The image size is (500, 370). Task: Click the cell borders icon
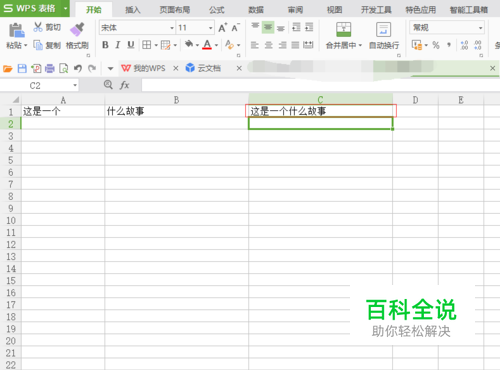(x=146, y=45)
